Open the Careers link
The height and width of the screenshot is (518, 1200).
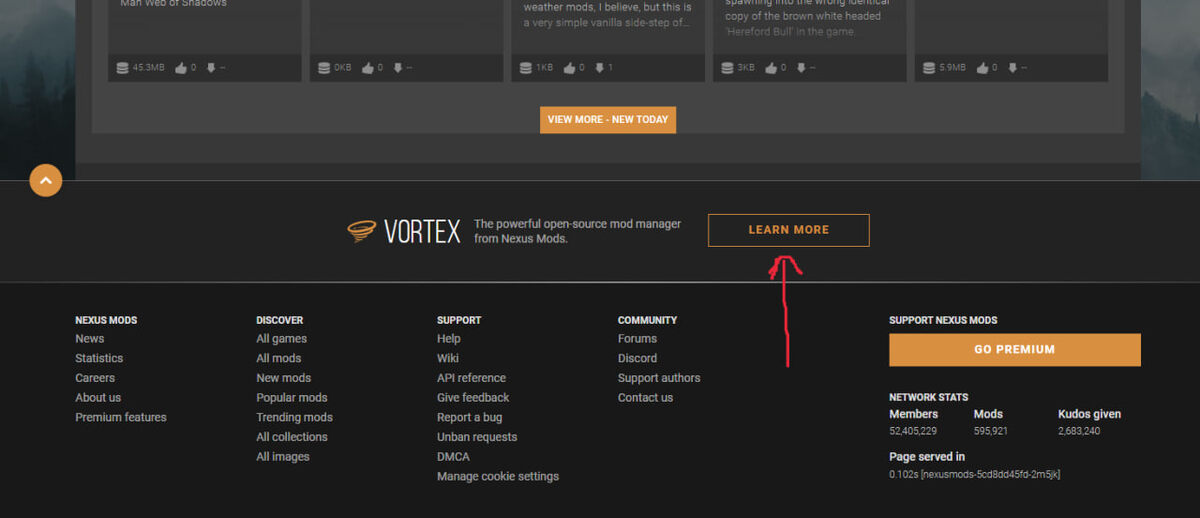[x=95, y=378]
